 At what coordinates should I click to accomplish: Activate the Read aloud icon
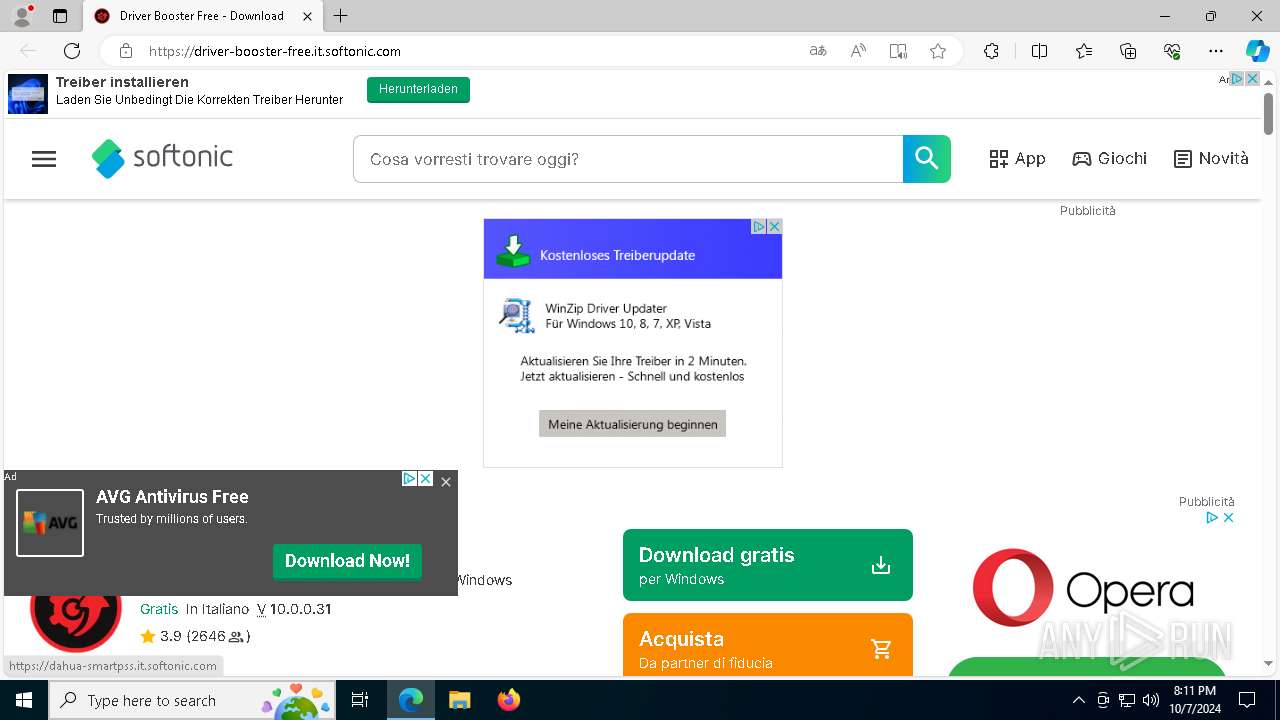click(858, 51)
